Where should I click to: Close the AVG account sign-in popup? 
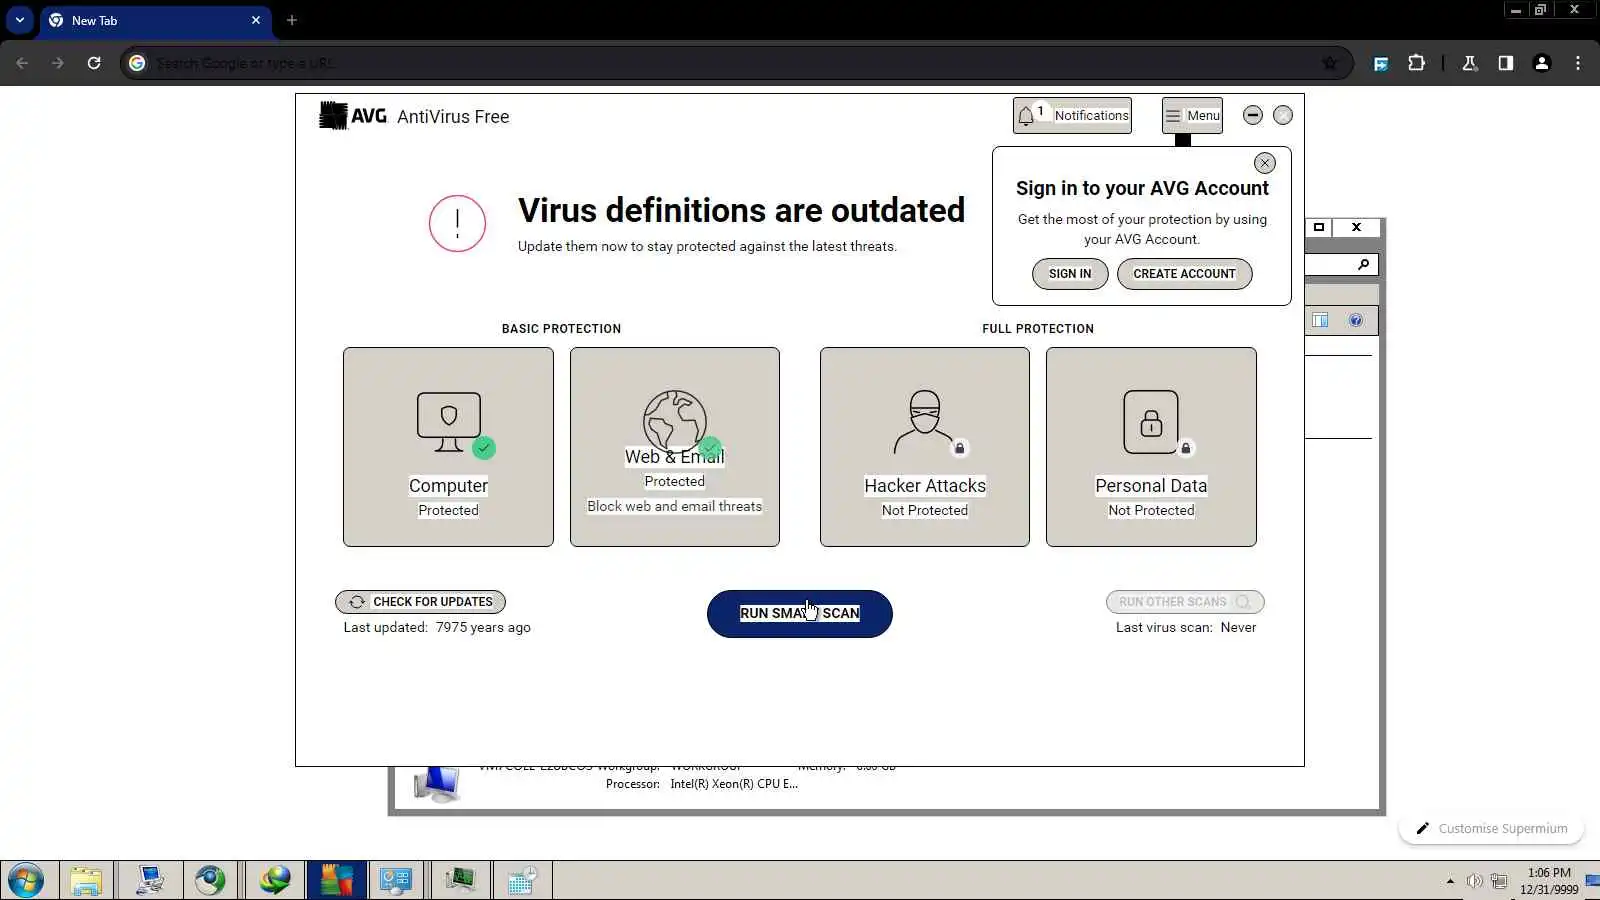click(1265, 163)
